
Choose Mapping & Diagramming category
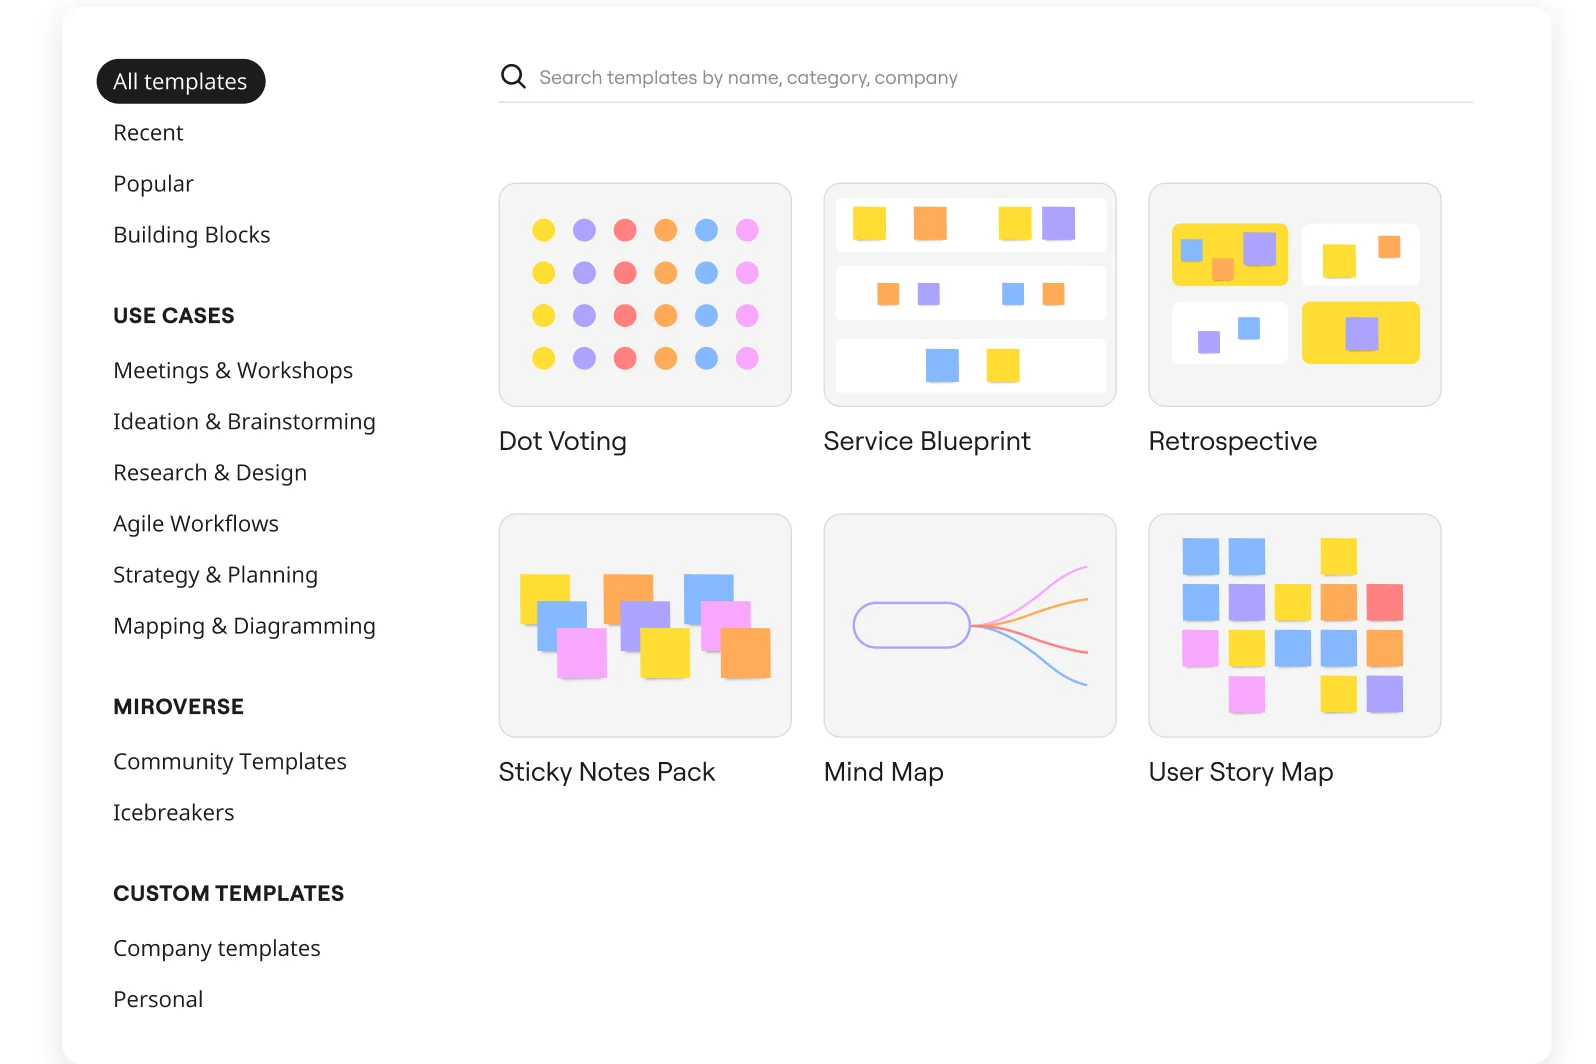(x=244, y=626)
